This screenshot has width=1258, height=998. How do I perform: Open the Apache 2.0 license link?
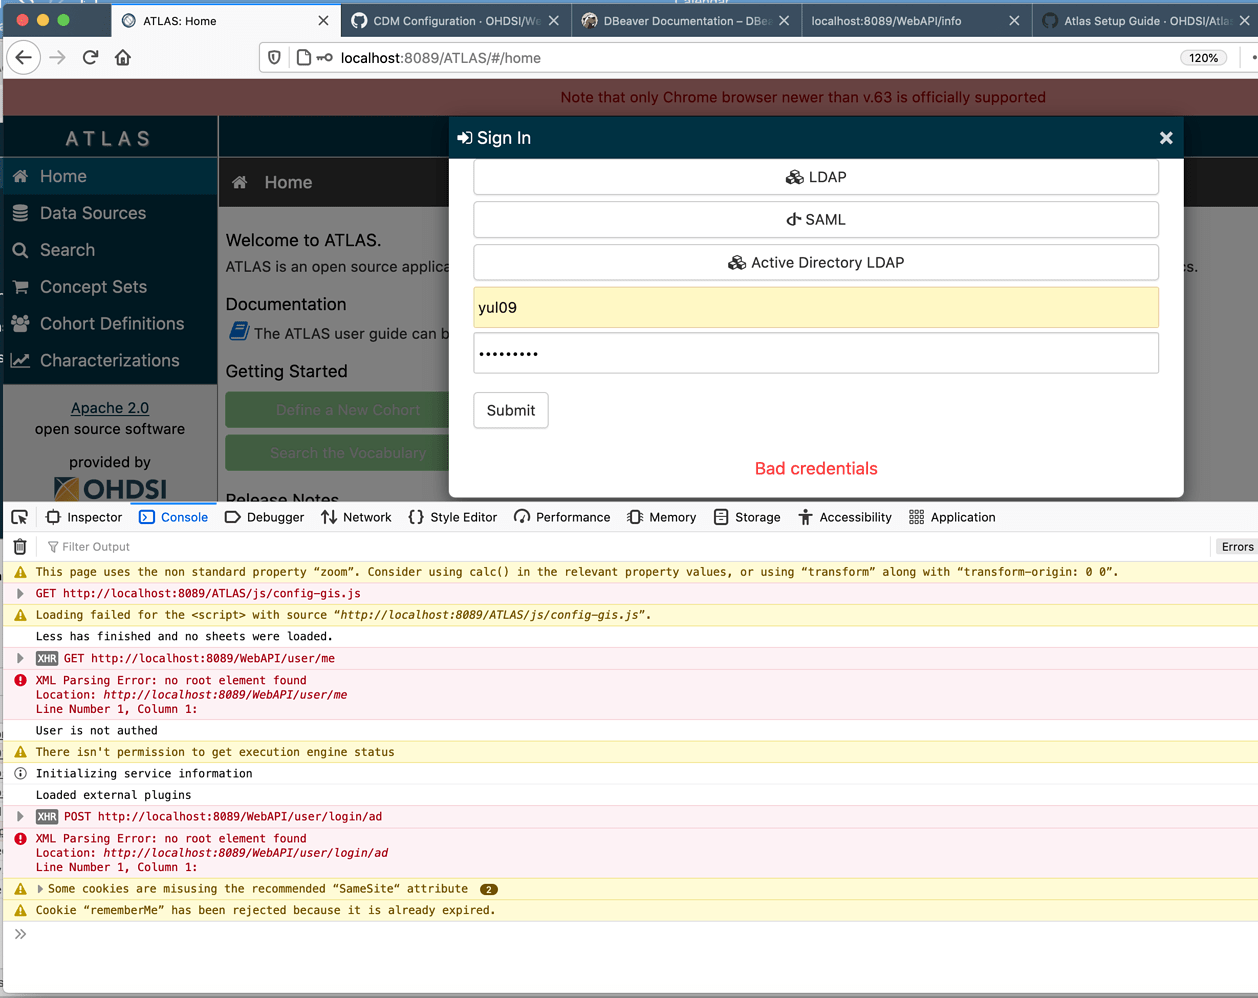[110, 408]
